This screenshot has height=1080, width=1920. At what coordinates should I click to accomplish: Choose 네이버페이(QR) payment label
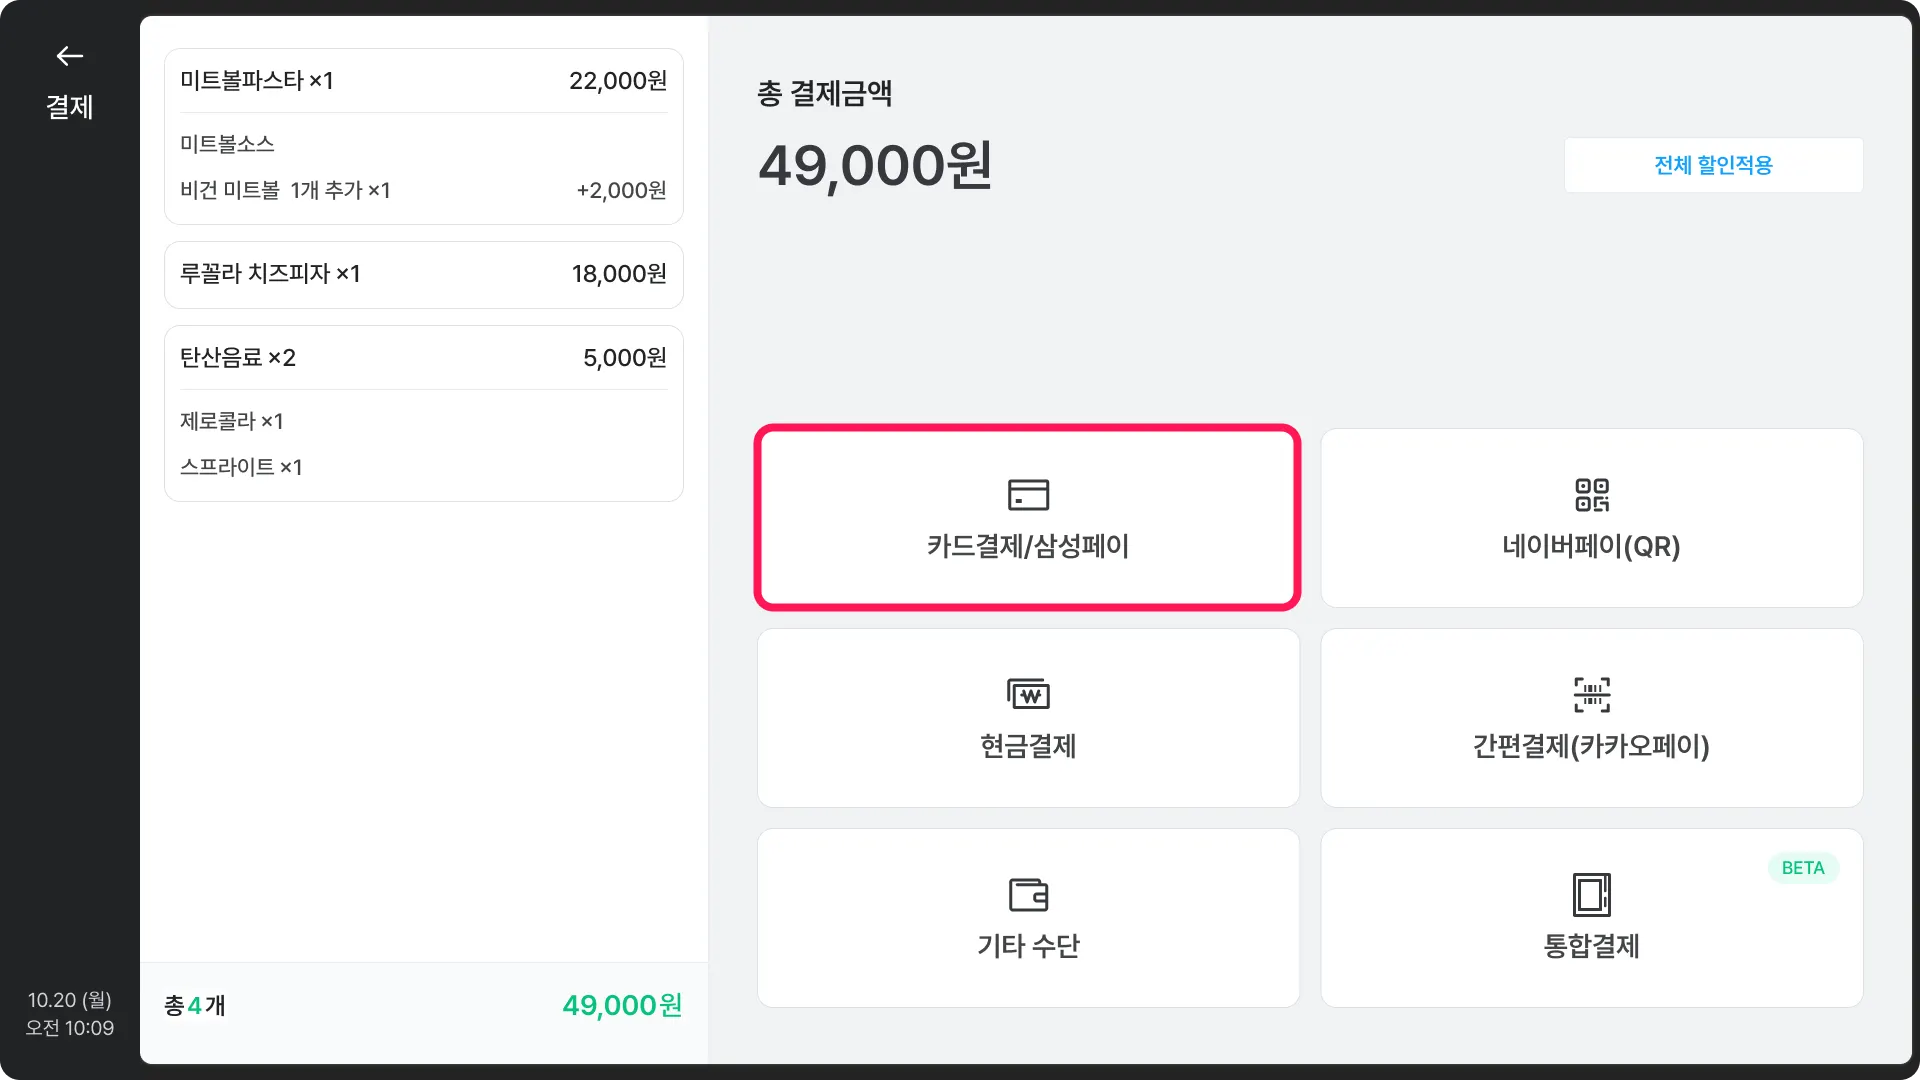(1591, 546)
